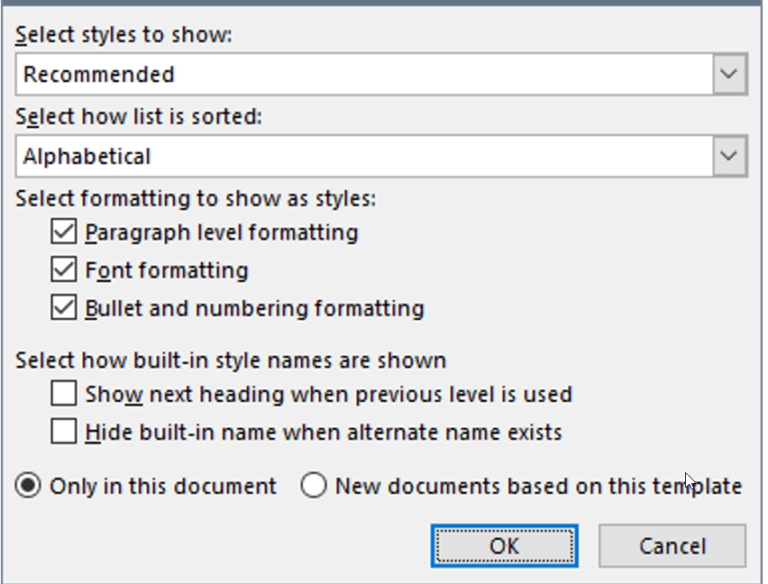Enable Show next heading when previous level is used
768x584 pixels.
[64, 394]
